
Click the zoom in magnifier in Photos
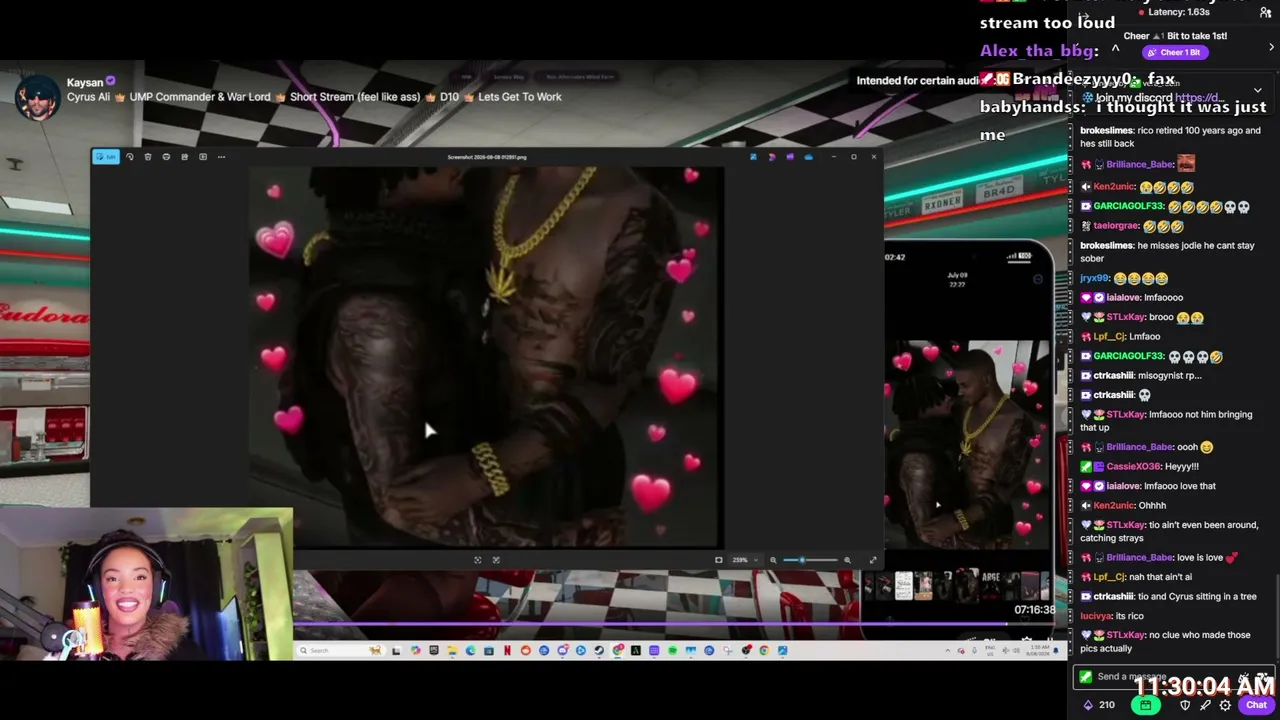click(847, 560)
